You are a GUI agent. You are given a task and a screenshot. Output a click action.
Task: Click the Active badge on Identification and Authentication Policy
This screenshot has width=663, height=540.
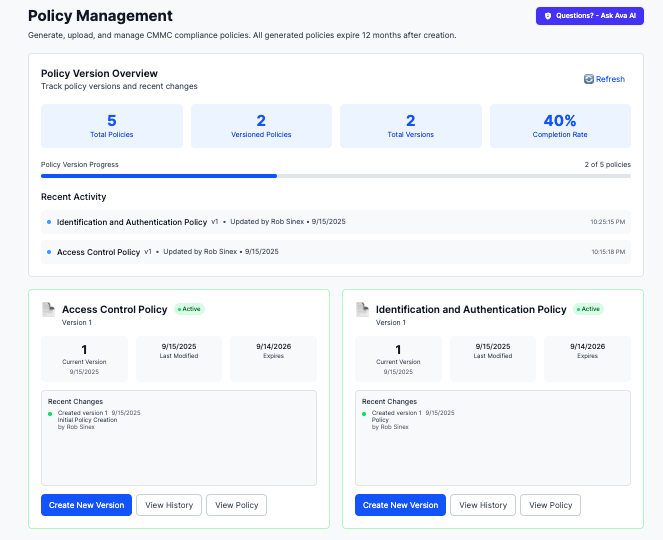[588, 309]
